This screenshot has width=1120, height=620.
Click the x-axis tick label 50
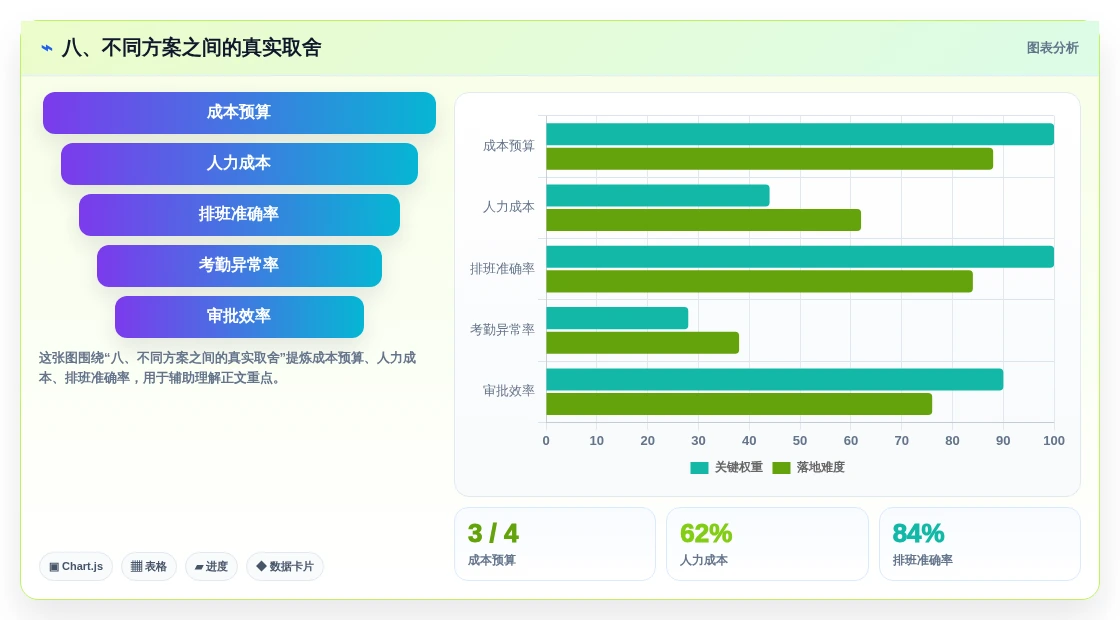pos(800,441)
